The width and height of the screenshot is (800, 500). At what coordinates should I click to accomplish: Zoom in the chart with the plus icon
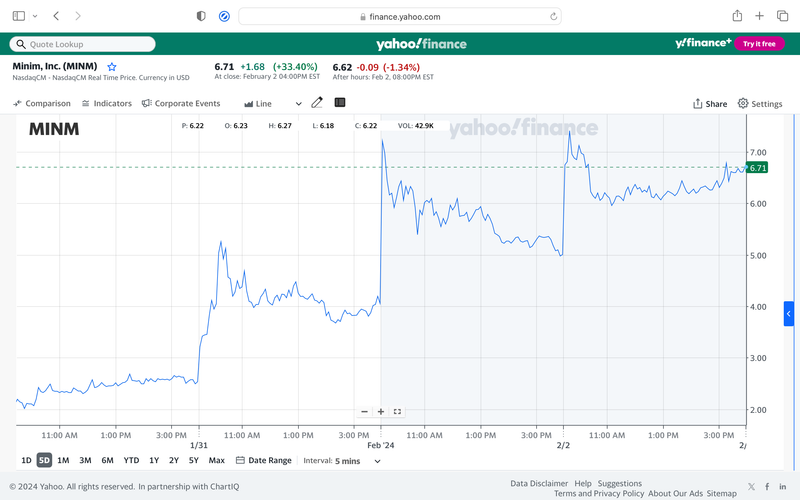click(x=381, y=412)
